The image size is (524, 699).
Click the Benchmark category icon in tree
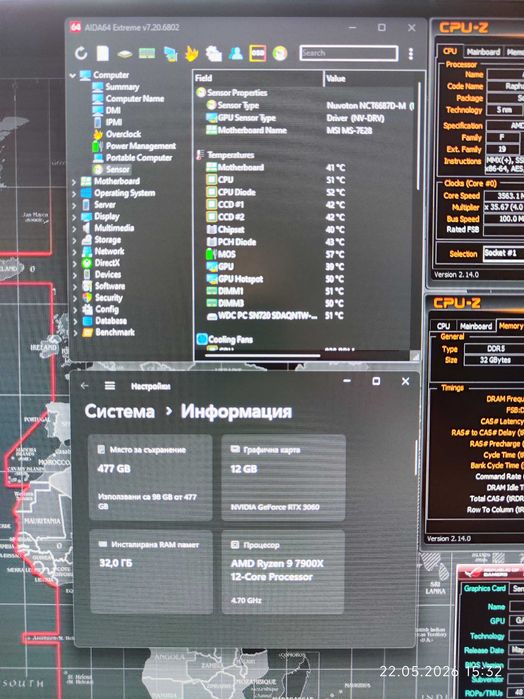click(87, 333)
